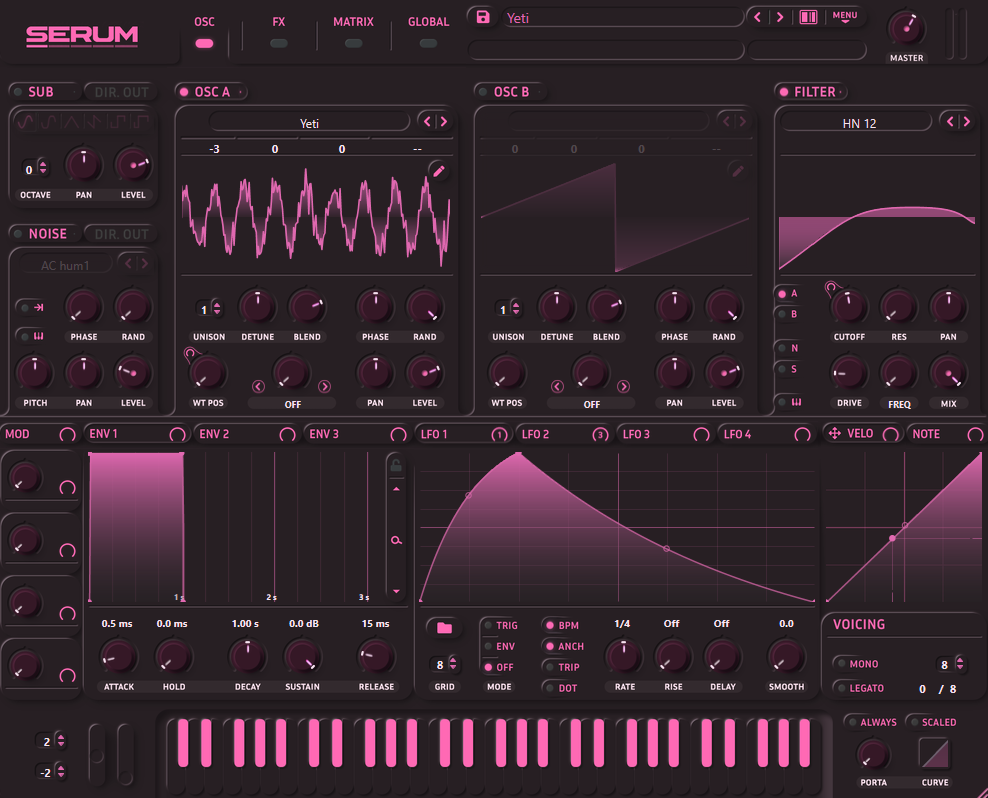Click the Yeti preset name field

(x=623, y=18)
